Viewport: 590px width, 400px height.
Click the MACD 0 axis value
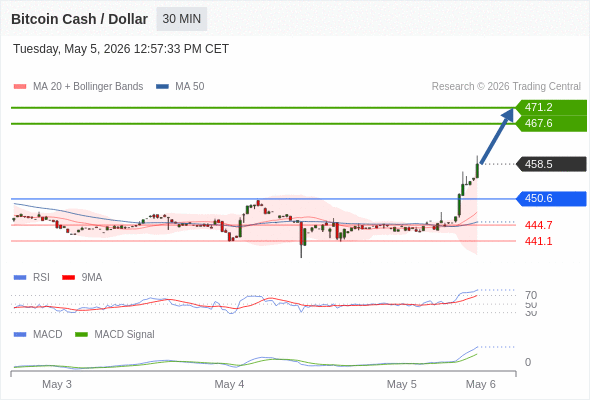528,362
